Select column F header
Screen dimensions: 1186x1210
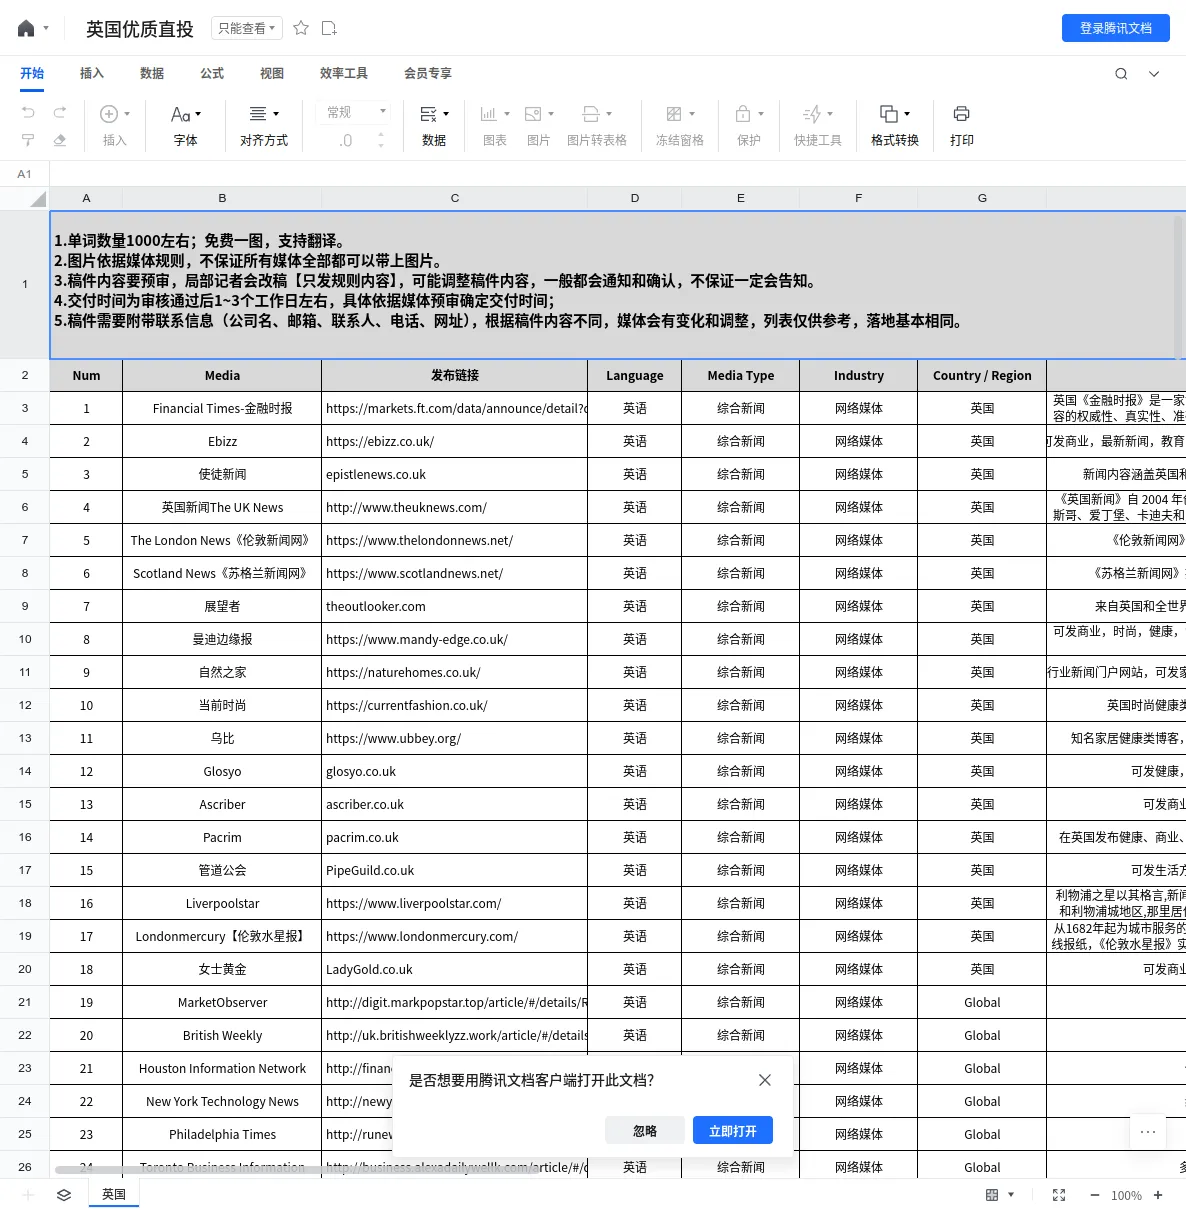pos(859,198)
